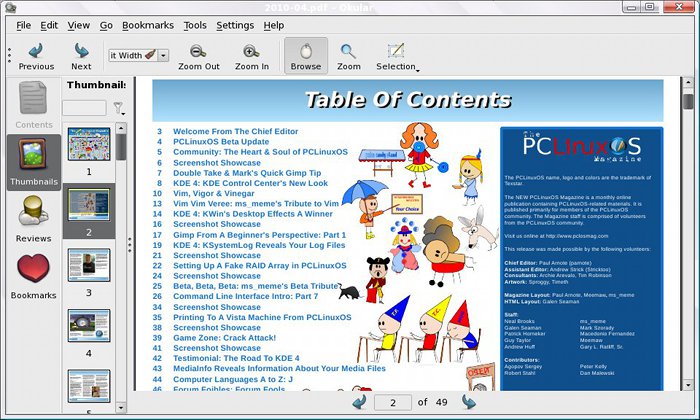Screen dimensions: 700x420
Task: Open 'Printing To A Vista Machine' link
Action: click(x=262, y=317)
